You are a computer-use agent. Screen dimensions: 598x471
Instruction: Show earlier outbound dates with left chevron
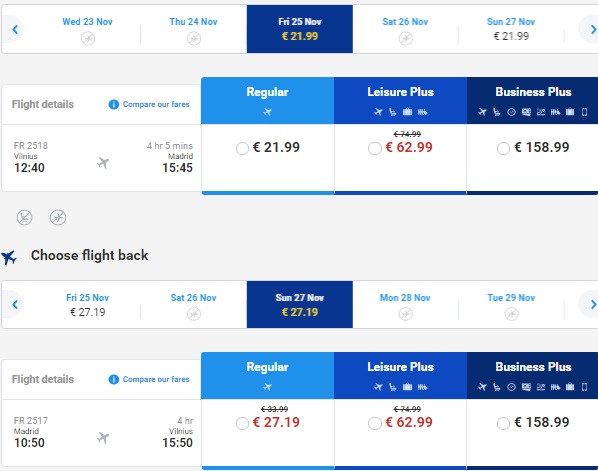pyautogui.click(x=15, y=29)
